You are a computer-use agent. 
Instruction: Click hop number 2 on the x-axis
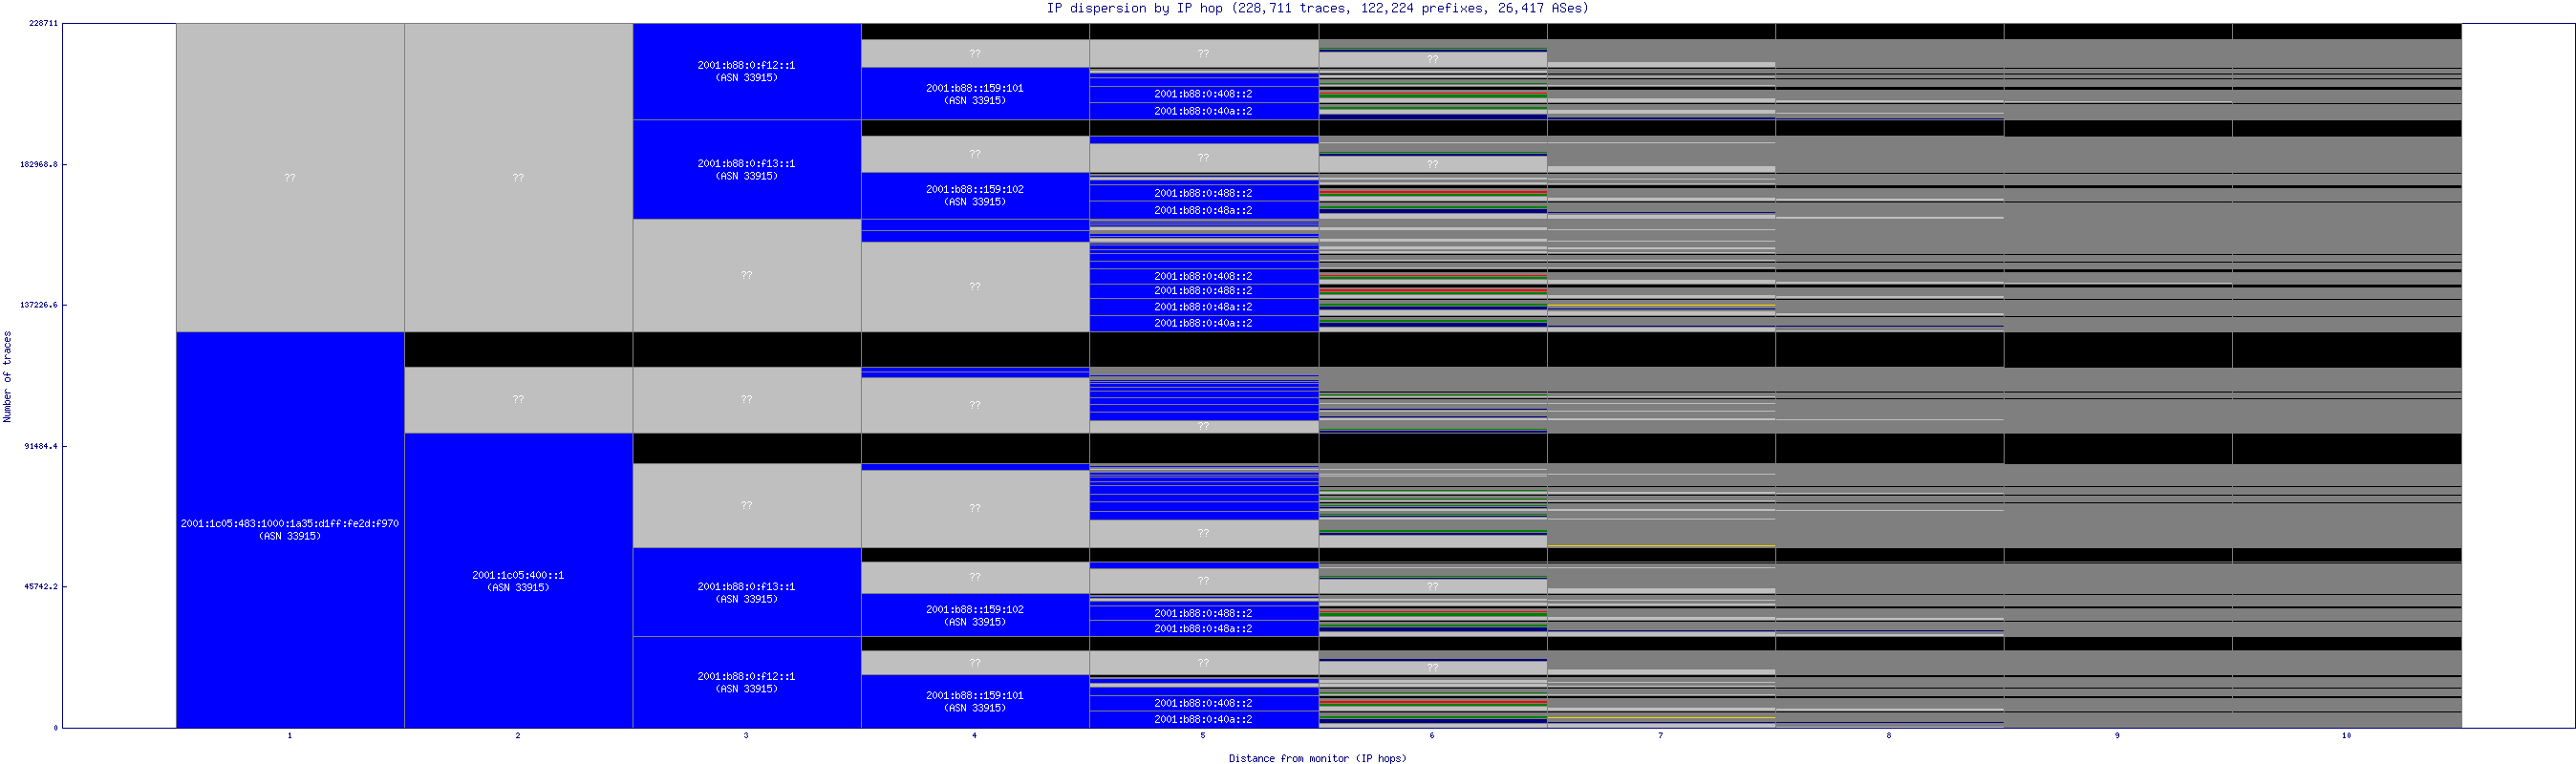[x=518, y=735]
